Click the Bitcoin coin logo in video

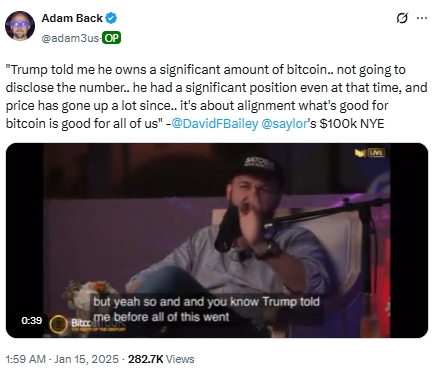[x=59, y=324]
